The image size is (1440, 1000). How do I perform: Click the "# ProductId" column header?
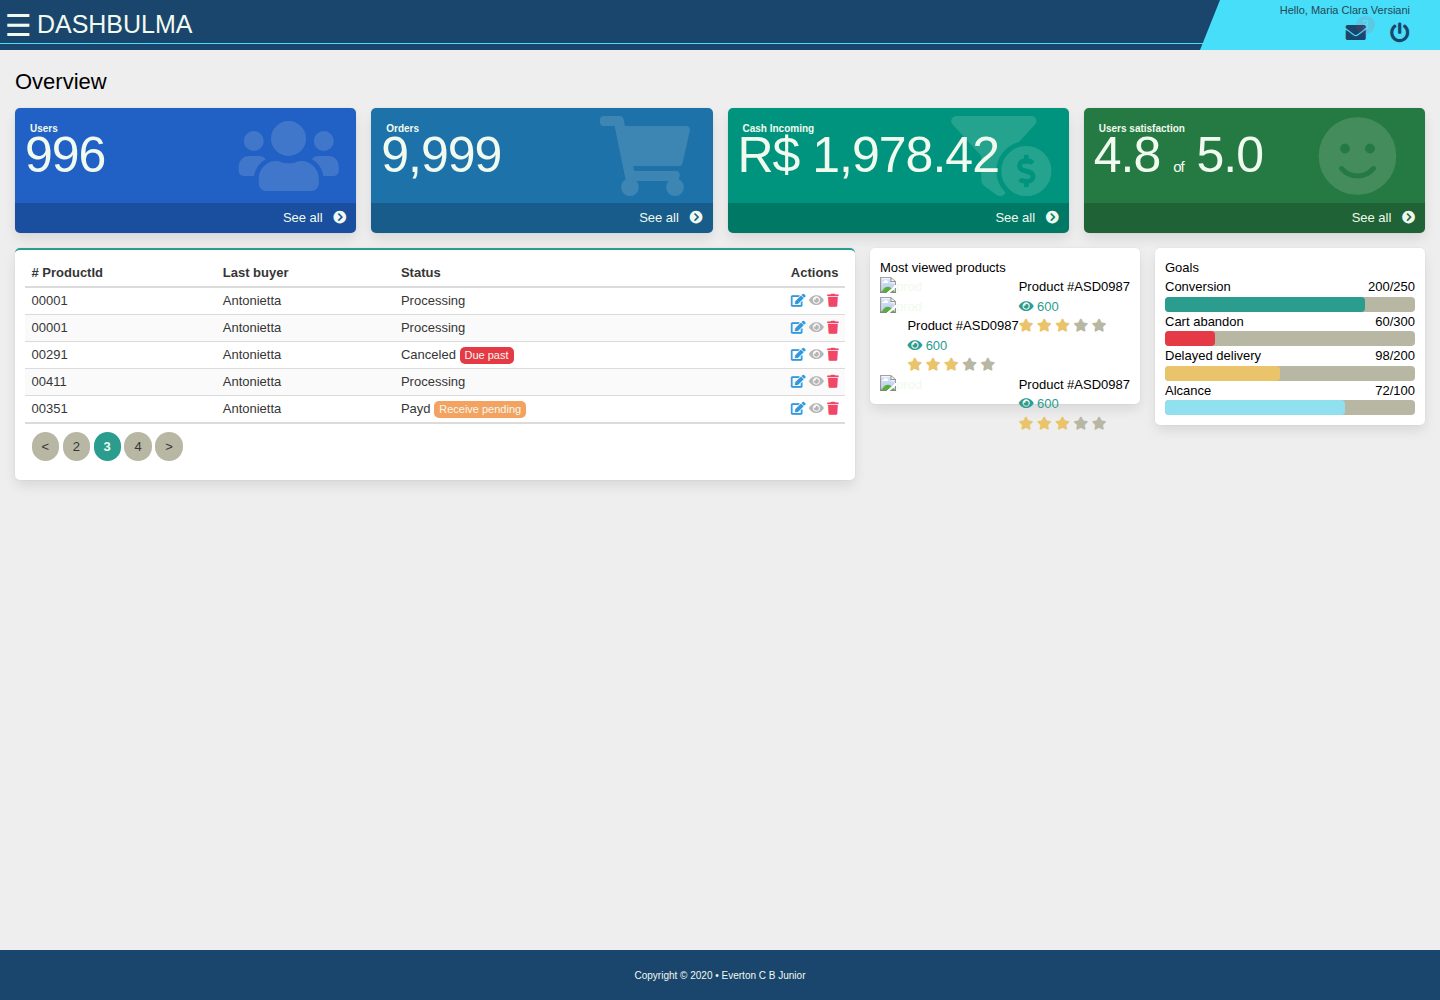tap(67, 273)
